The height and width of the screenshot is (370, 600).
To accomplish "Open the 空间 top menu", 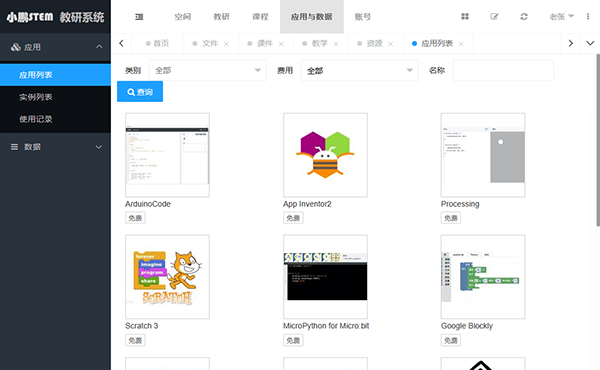I will point(183,17).
